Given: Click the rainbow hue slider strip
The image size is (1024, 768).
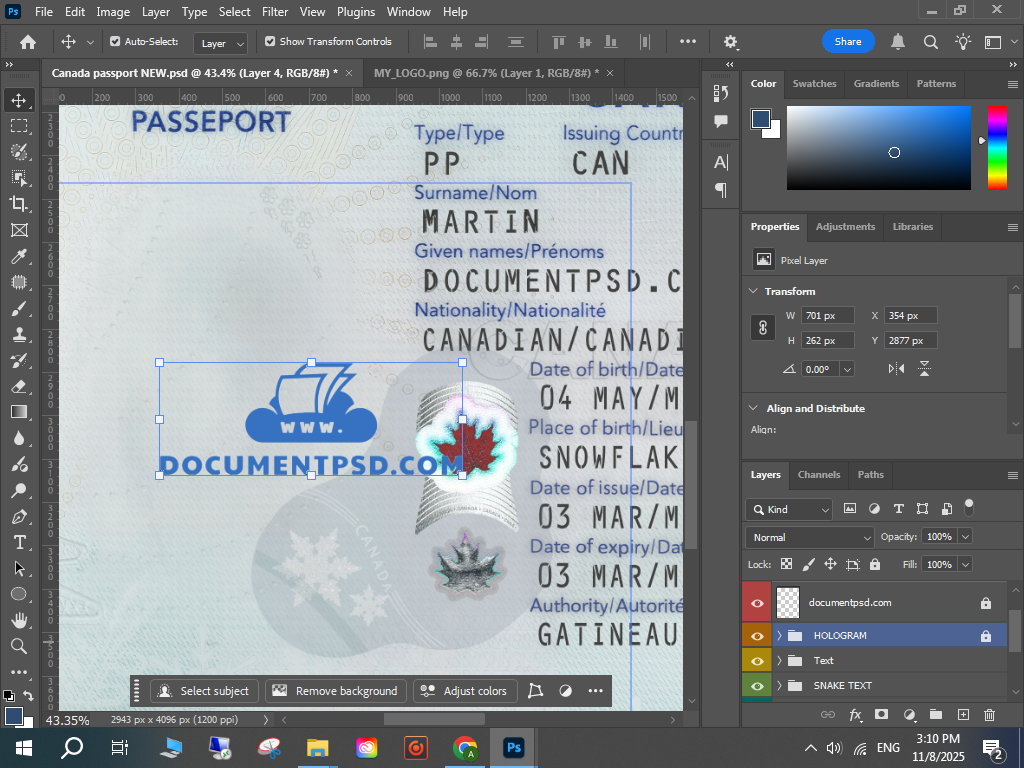Looking at the screenshot, I should click(997, 147).
